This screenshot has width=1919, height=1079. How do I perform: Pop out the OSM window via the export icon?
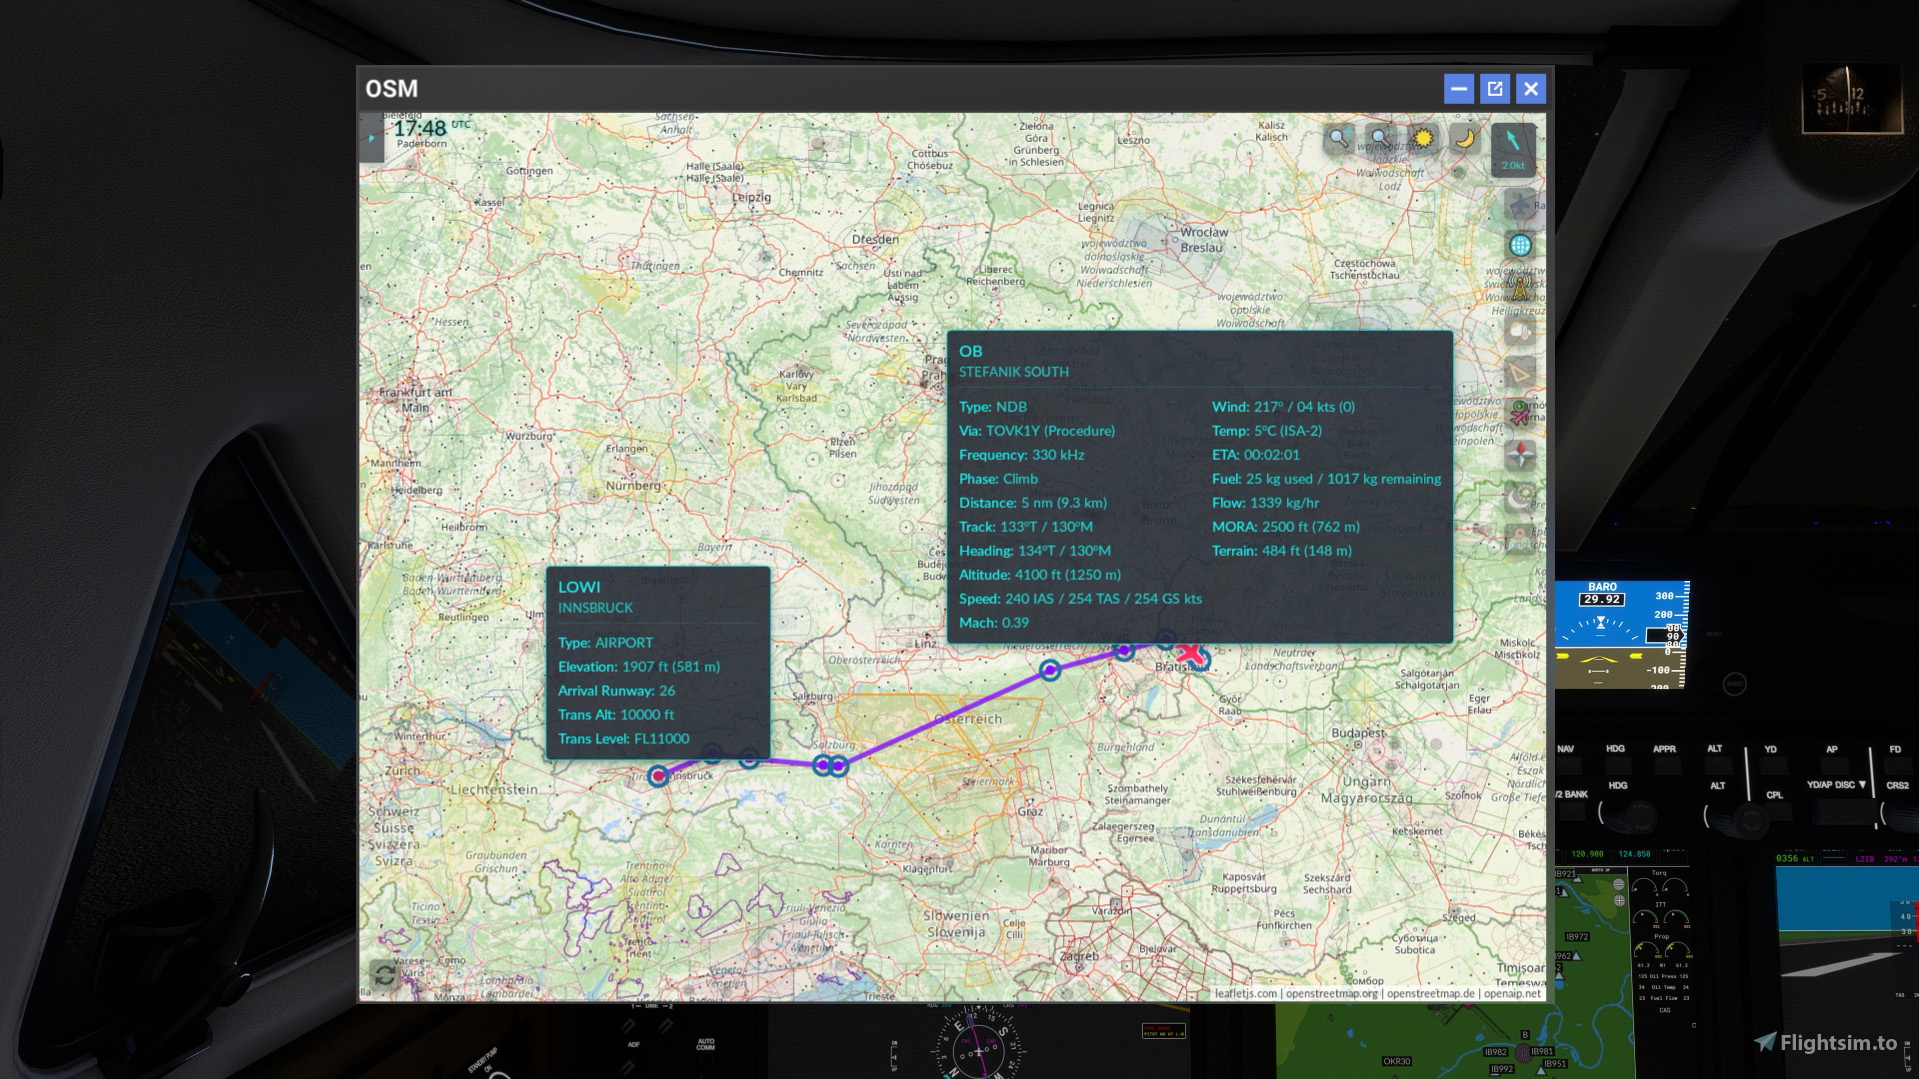[x=1494, y=89]
